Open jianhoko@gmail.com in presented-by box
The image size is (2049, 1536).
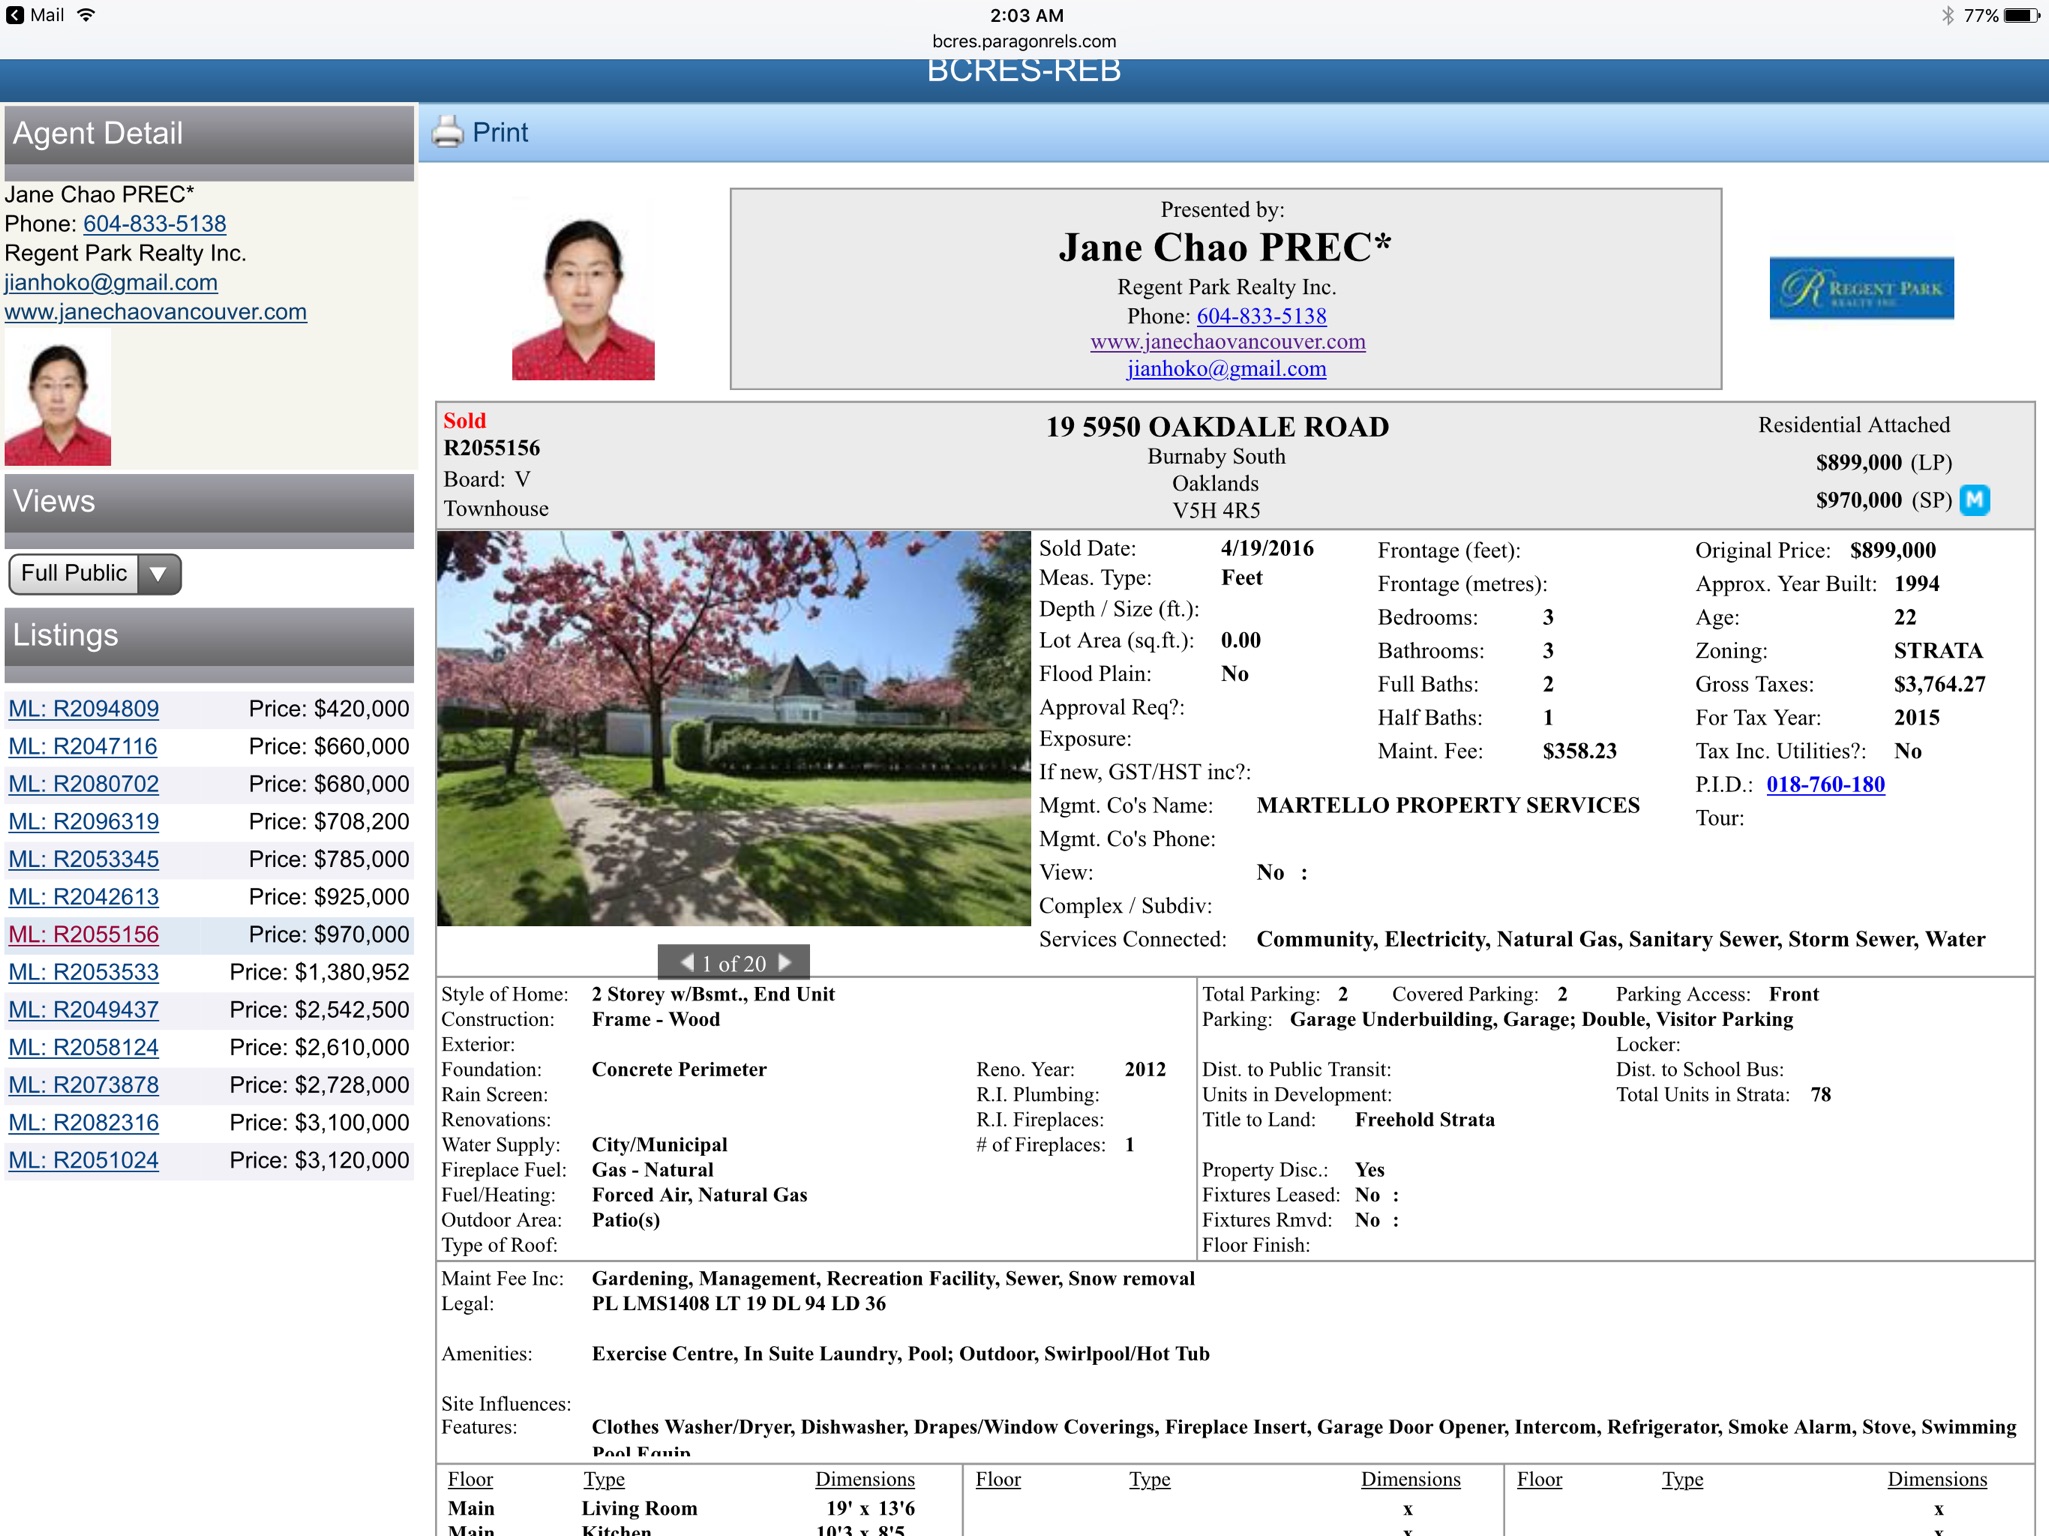1226,369
